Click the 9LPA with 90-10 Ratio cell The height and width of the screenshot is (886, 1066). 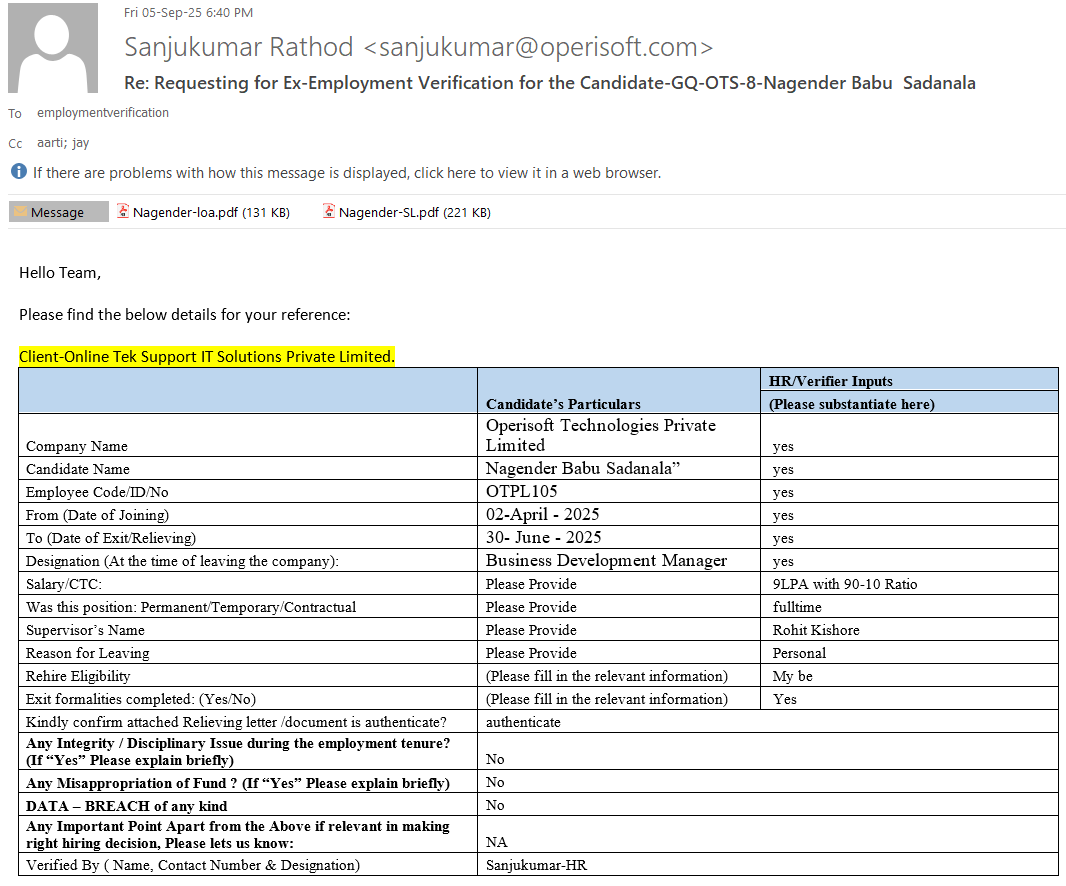(x=845, y=584)
